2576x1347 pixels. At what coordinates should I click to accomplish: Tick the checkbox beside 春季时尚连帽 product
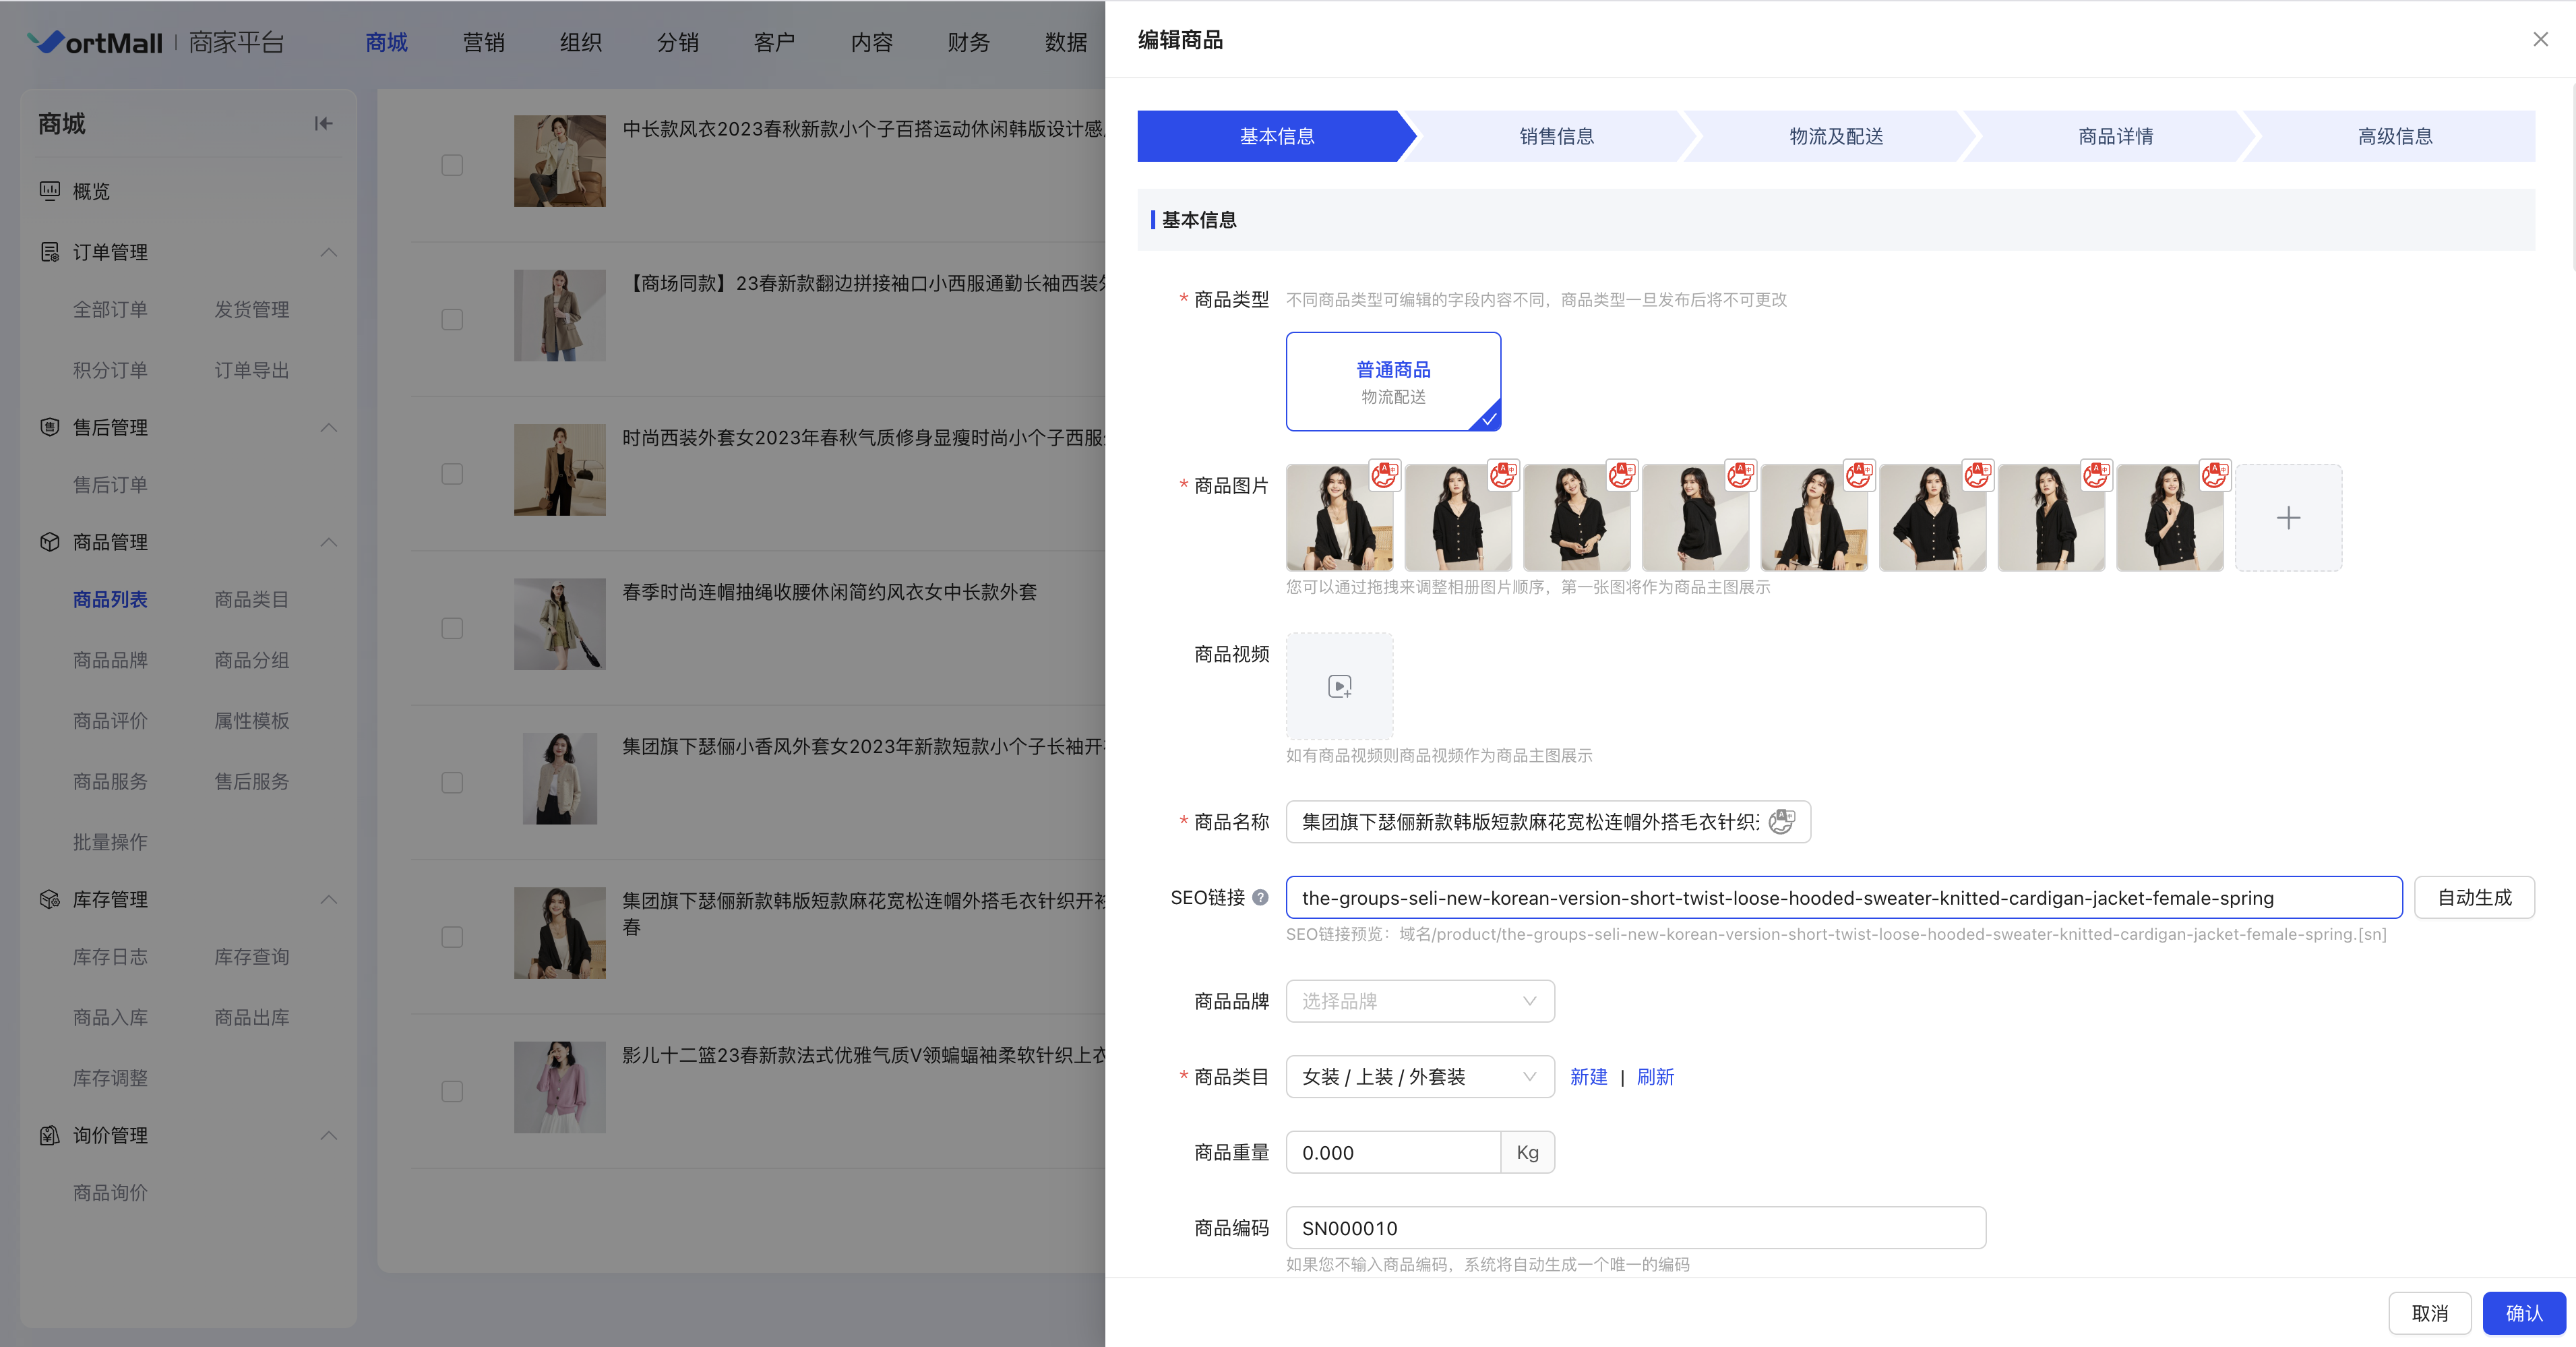coord(452,629)
